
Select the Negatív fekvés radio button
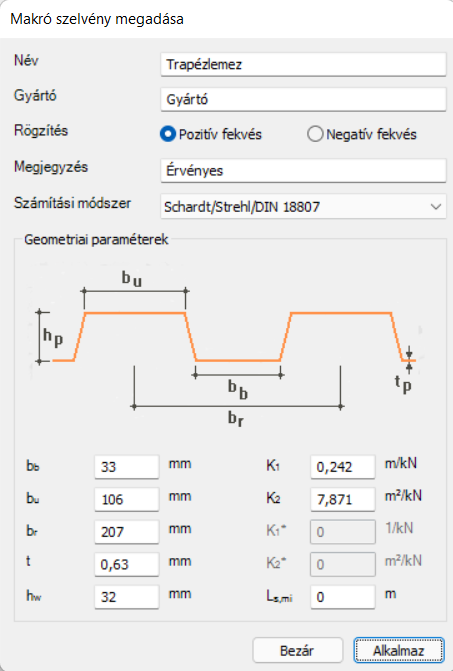[315, 134]
